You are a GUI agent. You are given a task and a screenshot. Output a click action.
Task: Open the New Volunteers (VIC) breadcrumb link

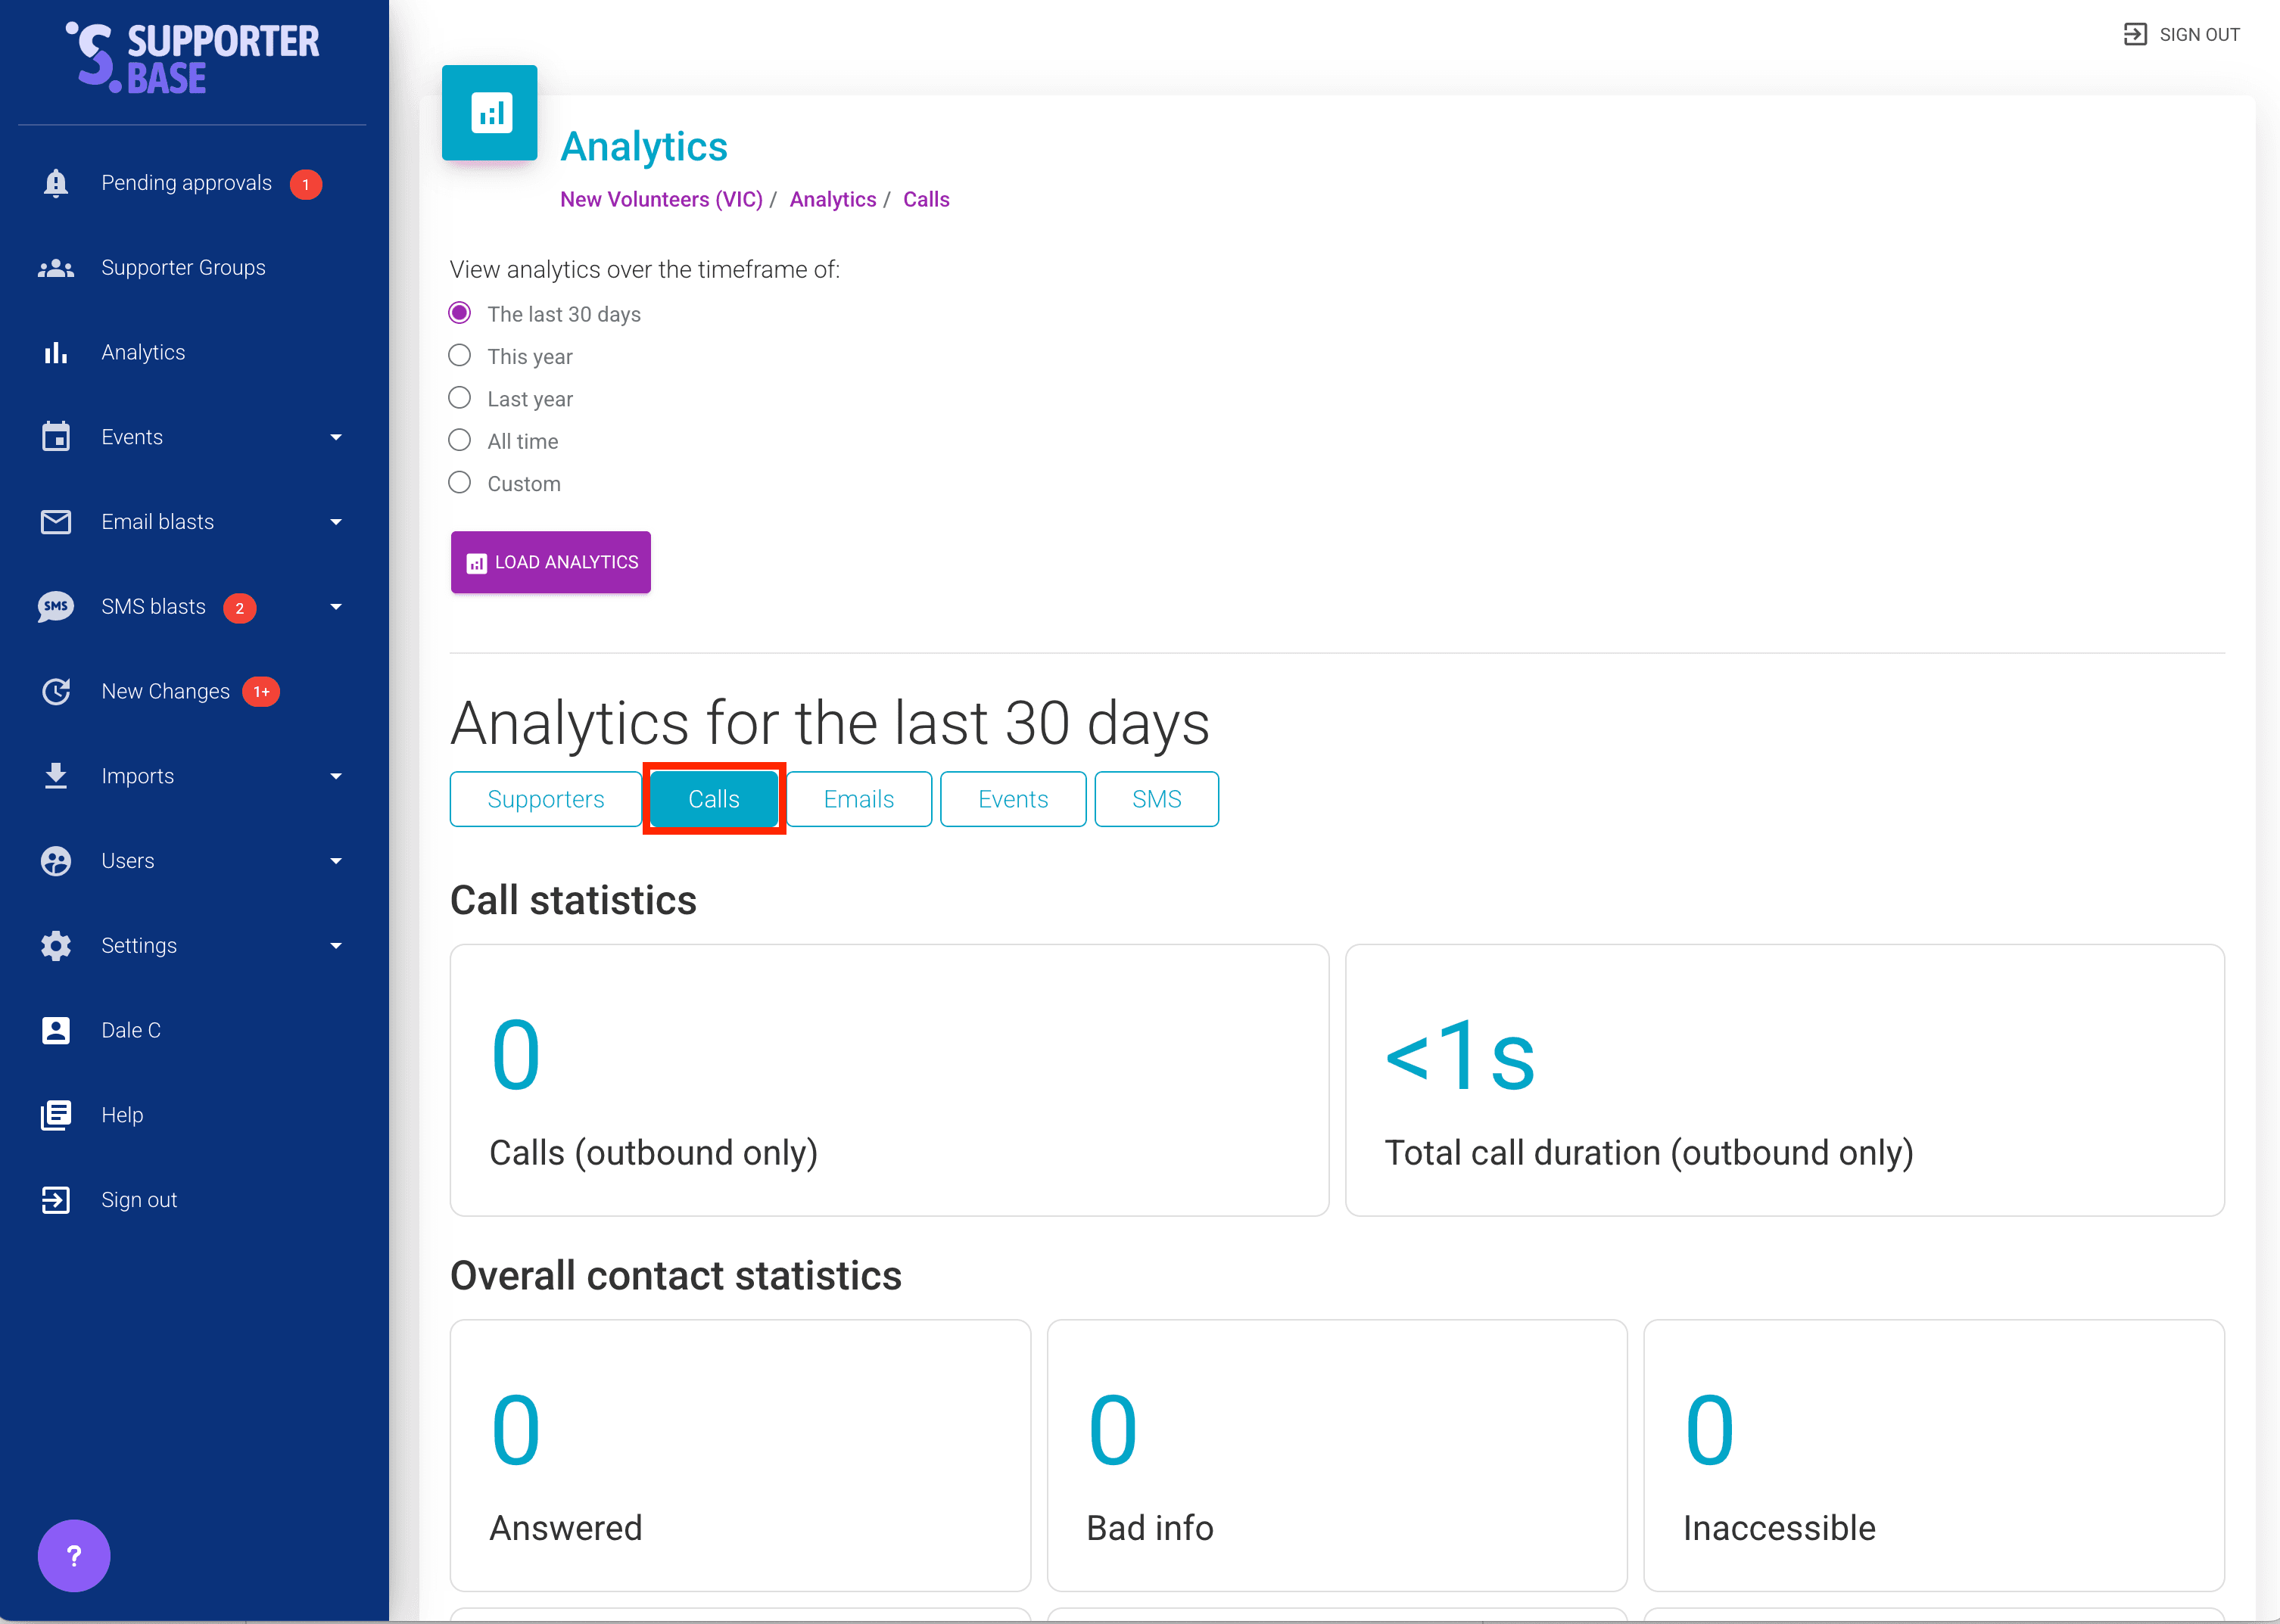pos(661,199)
